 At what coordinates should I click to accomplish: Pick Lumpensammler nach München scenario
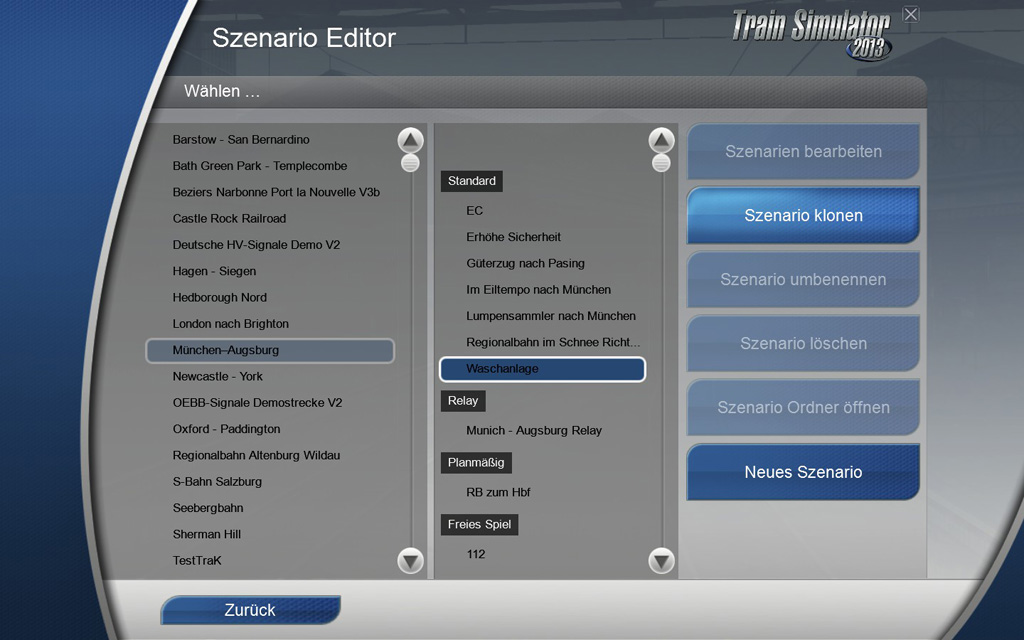tap(551, 316)
